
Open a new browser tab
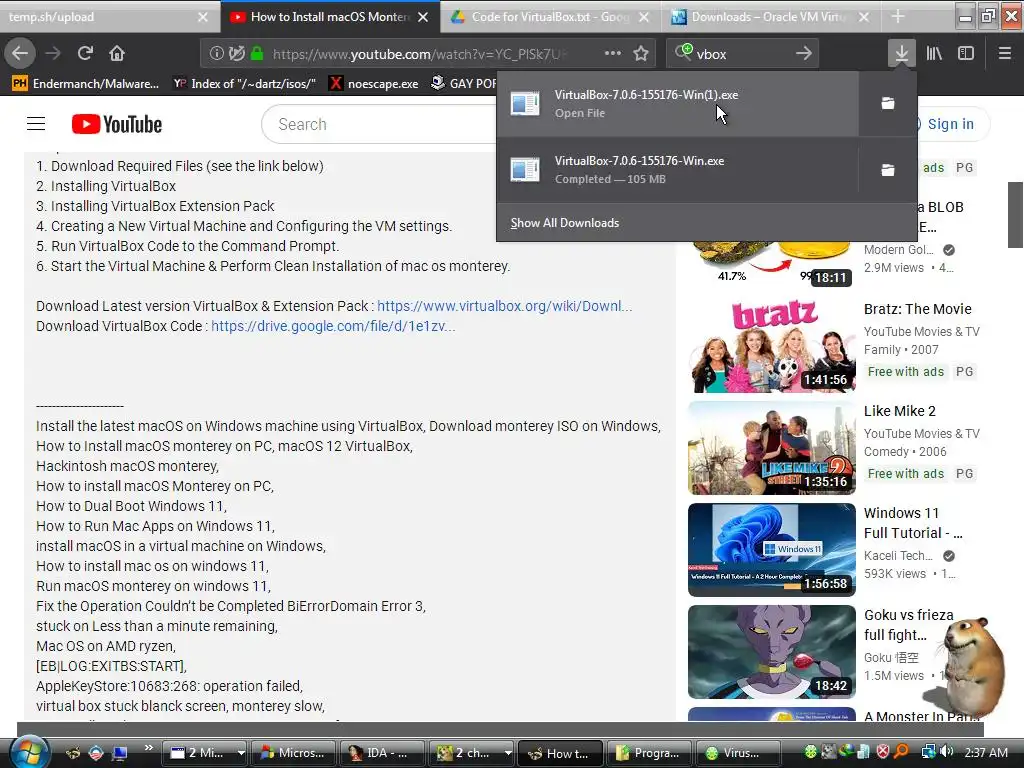click(x=898, y=17)
